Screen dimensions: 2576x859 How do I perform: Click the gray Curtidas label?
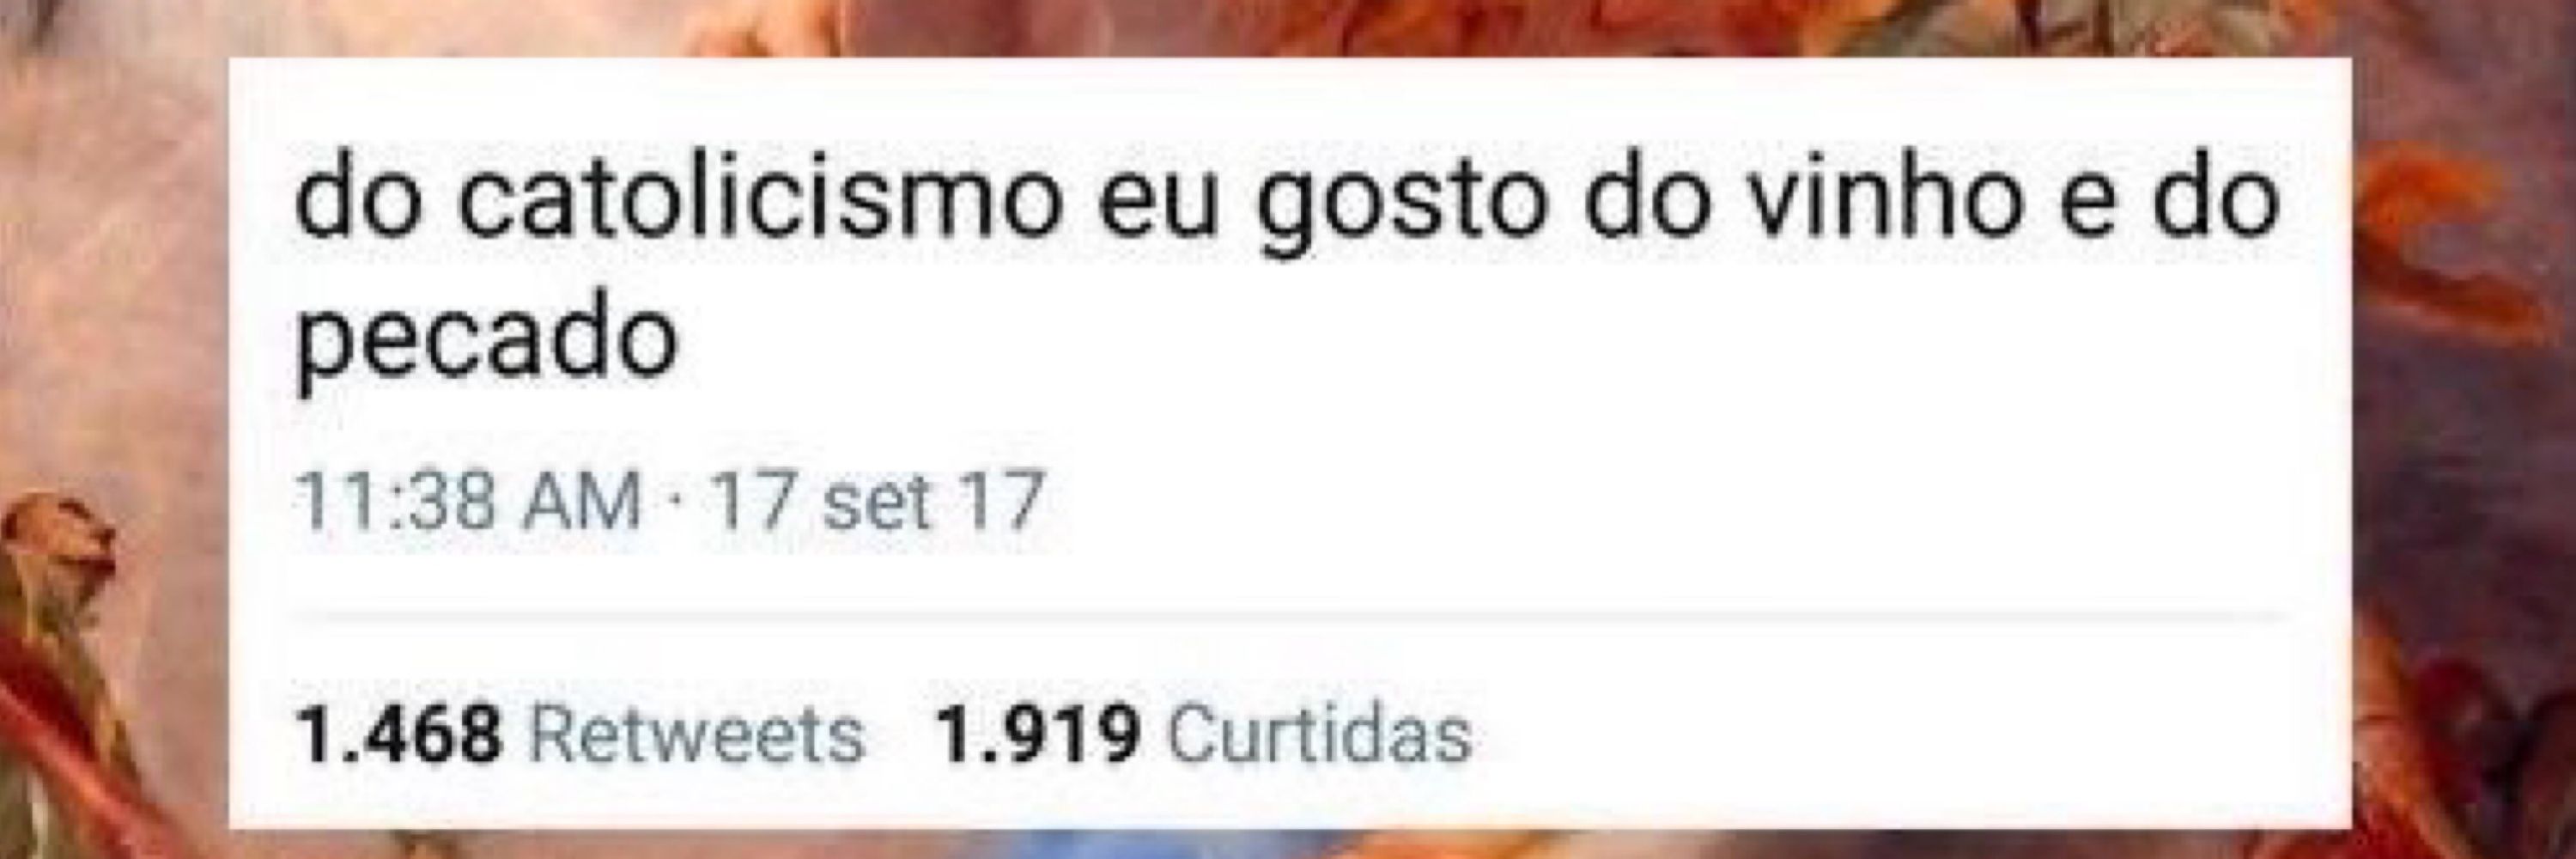[1320, 735]
